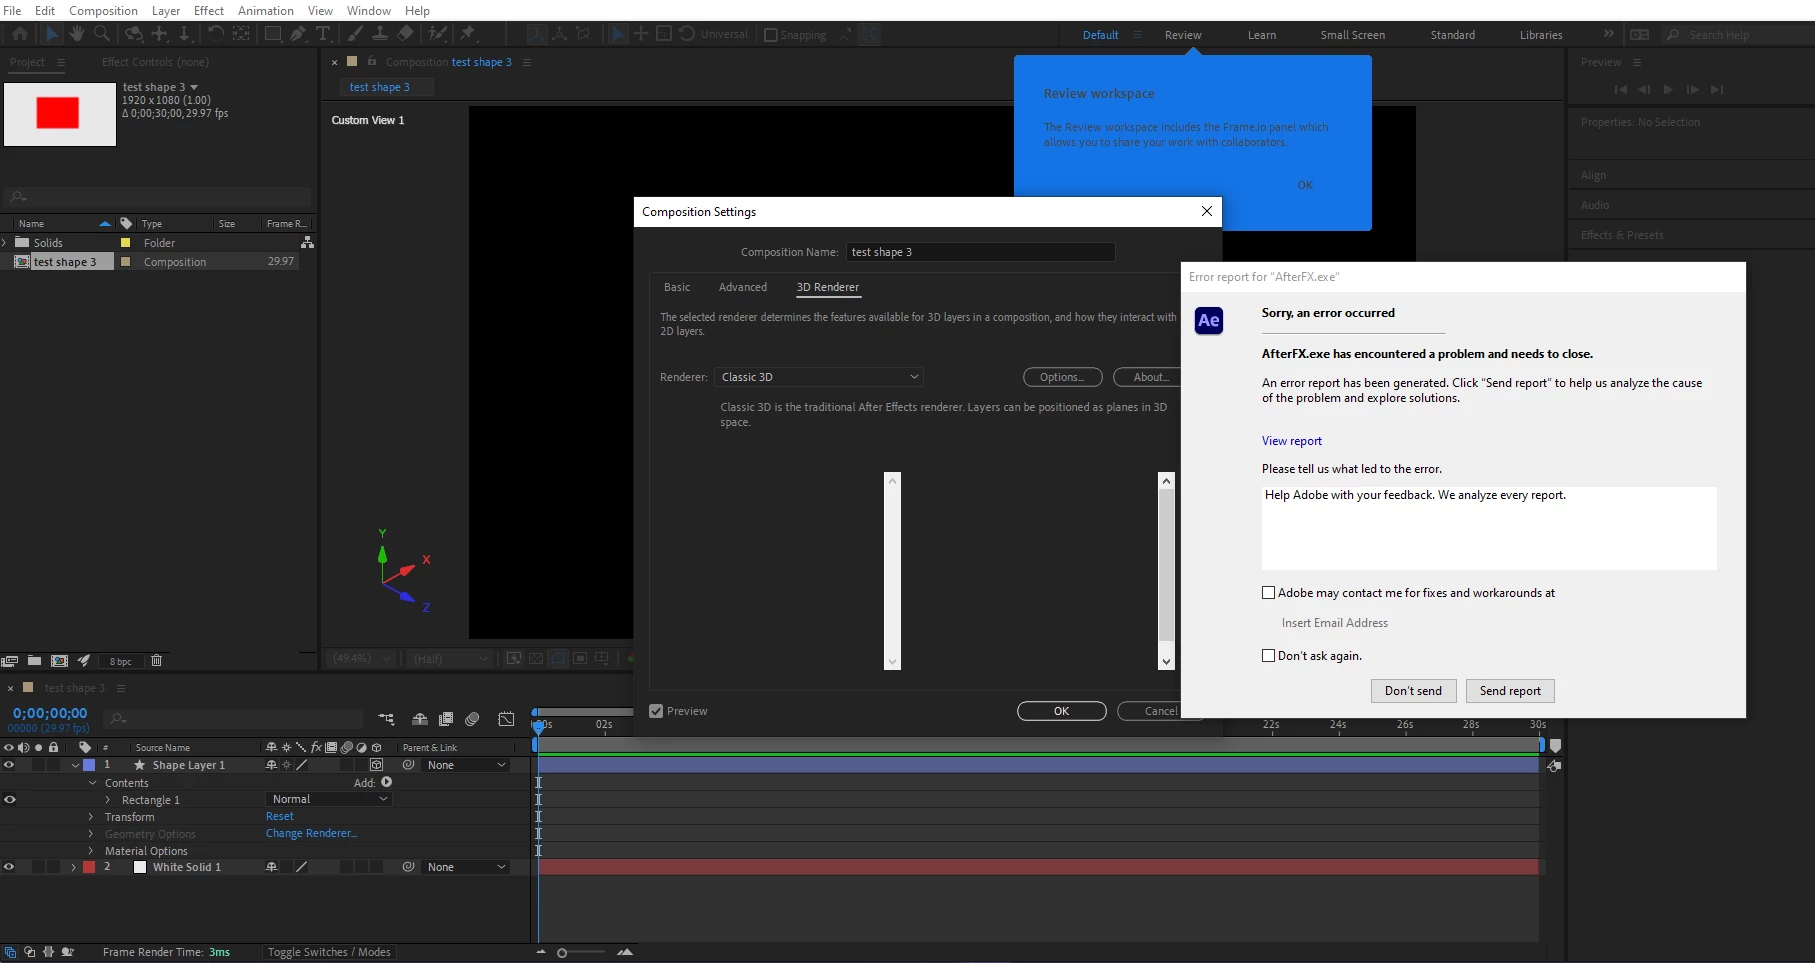Open the Home screen icon
This screenshot has height=963, width=1815.
20,34
